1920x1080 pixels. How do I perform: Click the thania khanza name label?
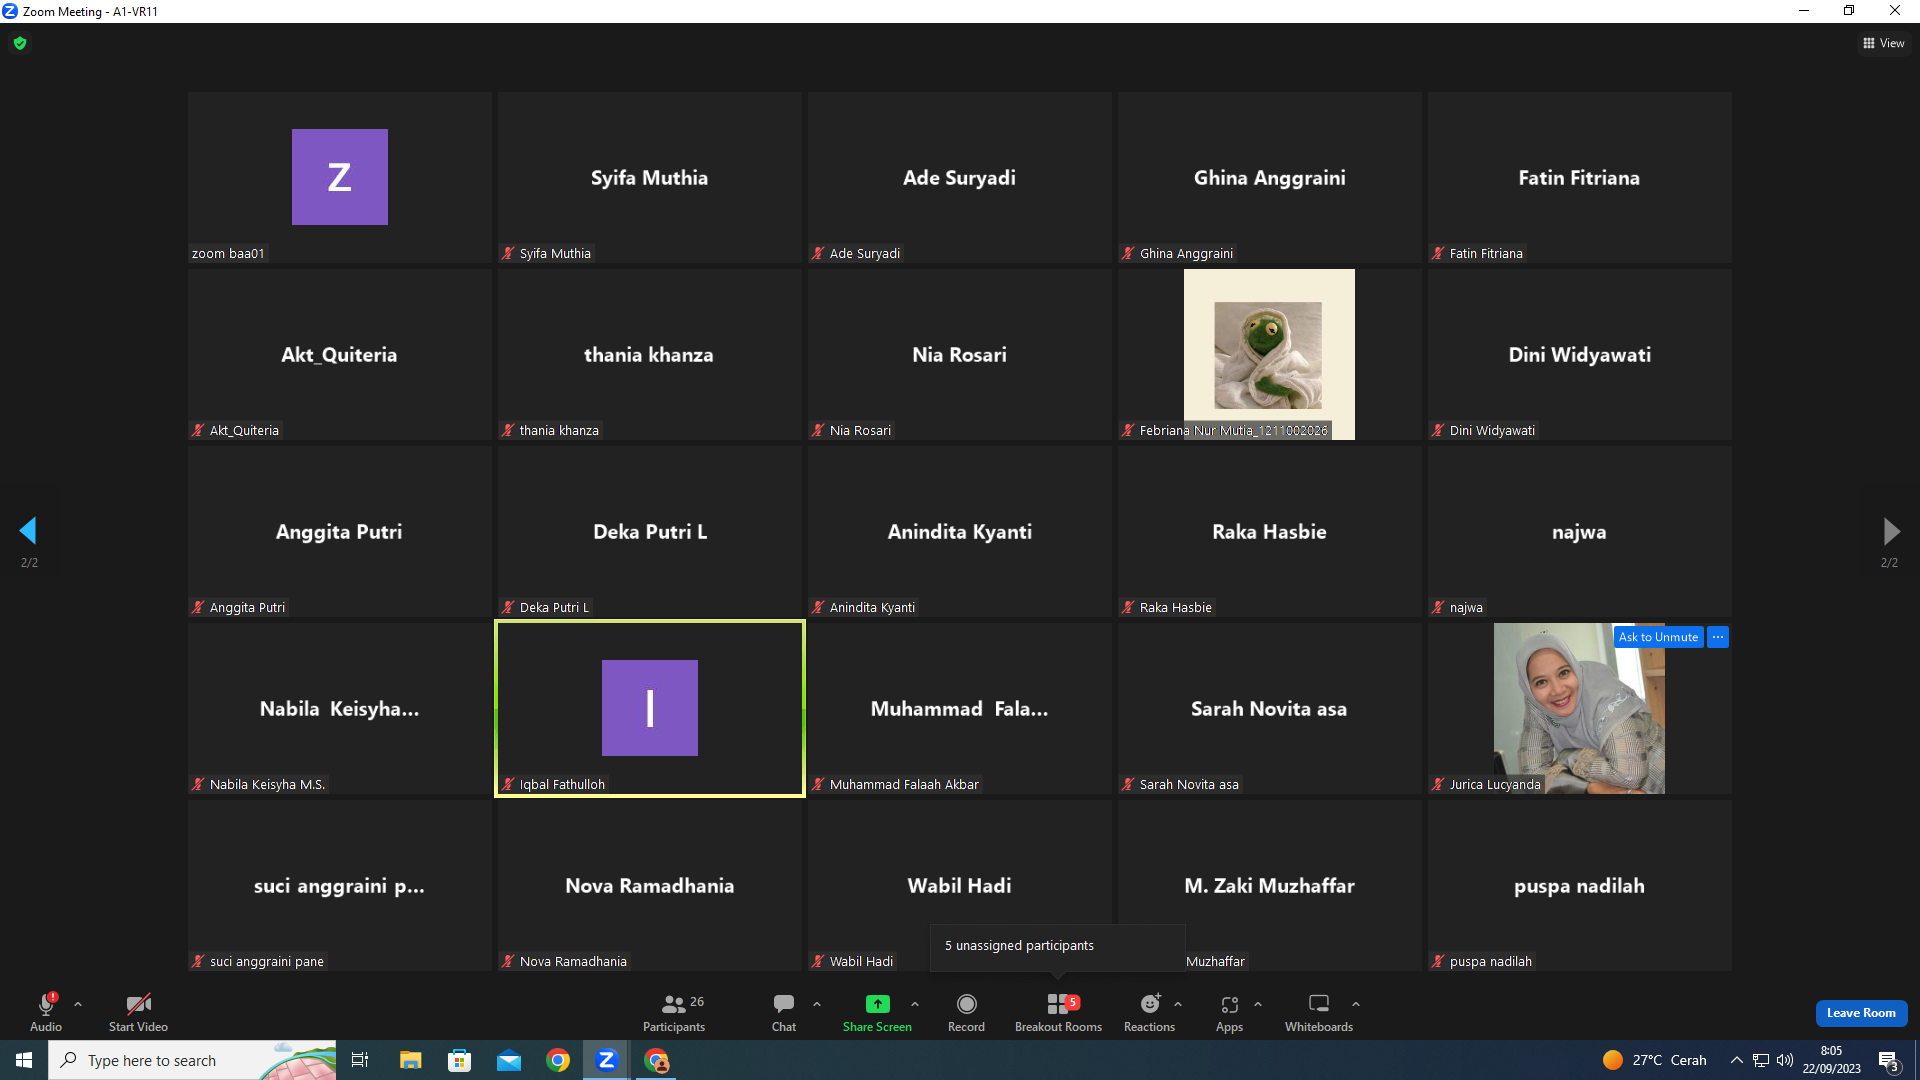click(x=559, y=431)
